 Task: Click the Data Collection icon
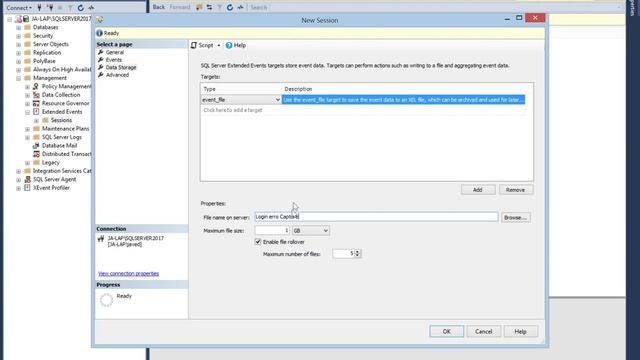tap(36, 95)
